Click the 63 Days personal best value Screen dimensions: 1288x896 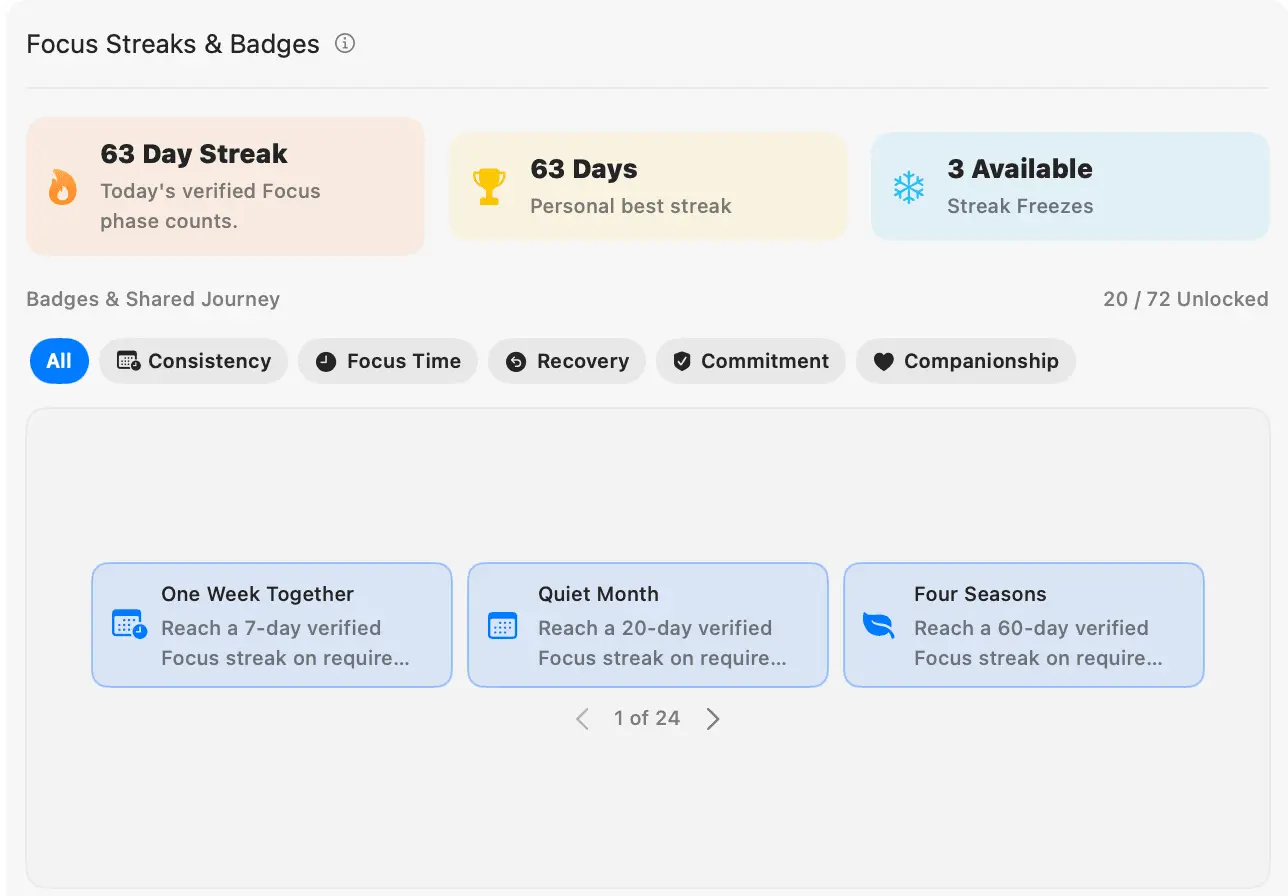click(x=584, y=169)
